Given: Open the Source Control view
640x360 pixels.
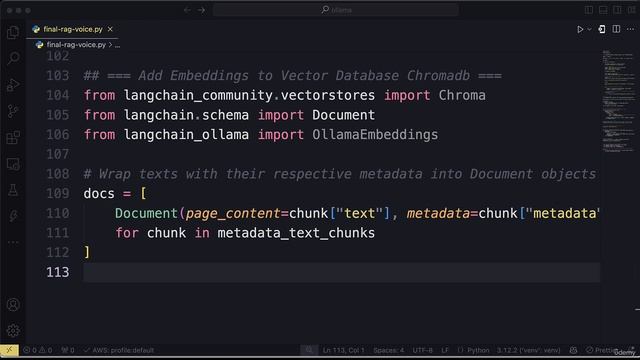Looking at the screenshot, I should tap(13, 111).
